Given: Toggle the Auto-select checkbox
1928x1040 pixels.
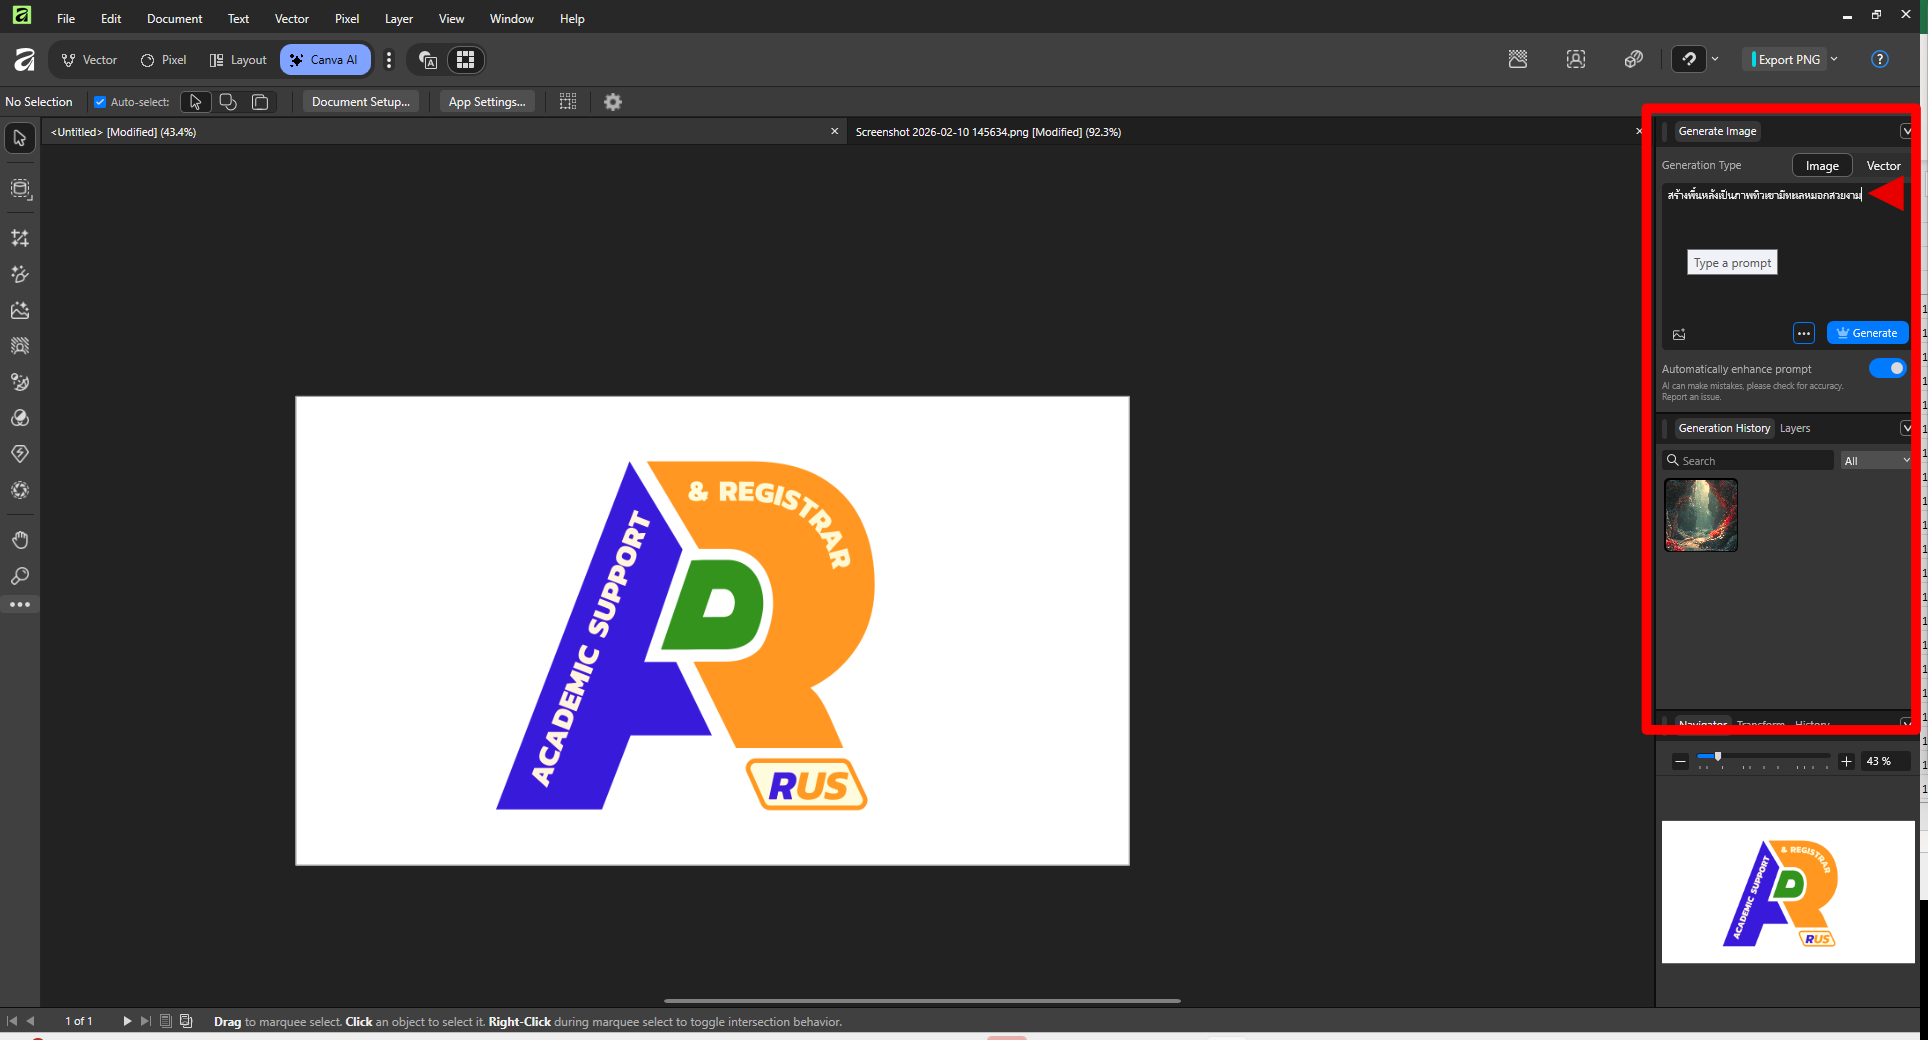Looking at the screenshot, I should [100, 102].
